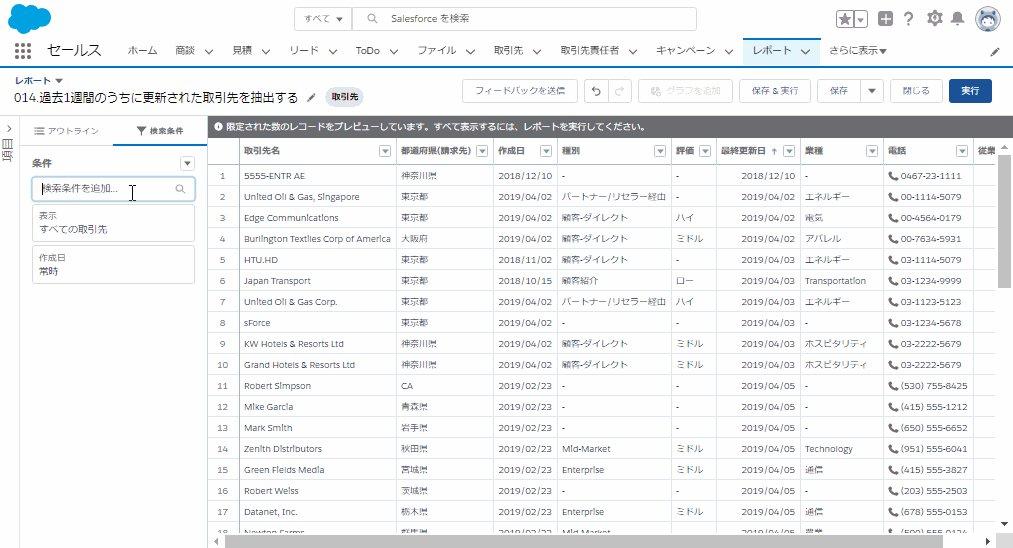Open the 見積 tab
This screenshot has height=548, width=1013.
pos(242,50)
